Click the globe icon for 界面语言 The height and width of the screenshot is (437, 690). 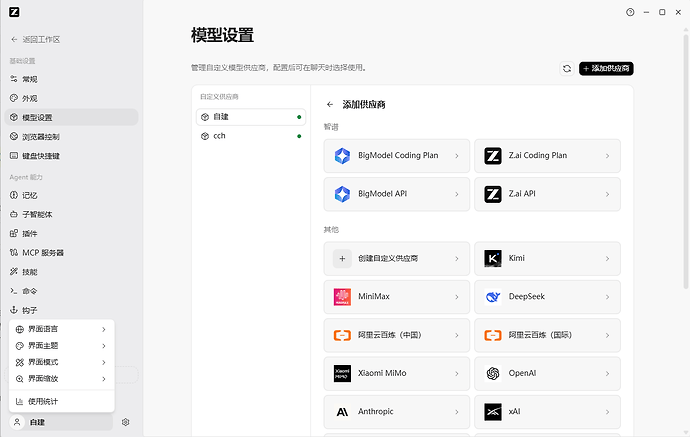(19, 329)
